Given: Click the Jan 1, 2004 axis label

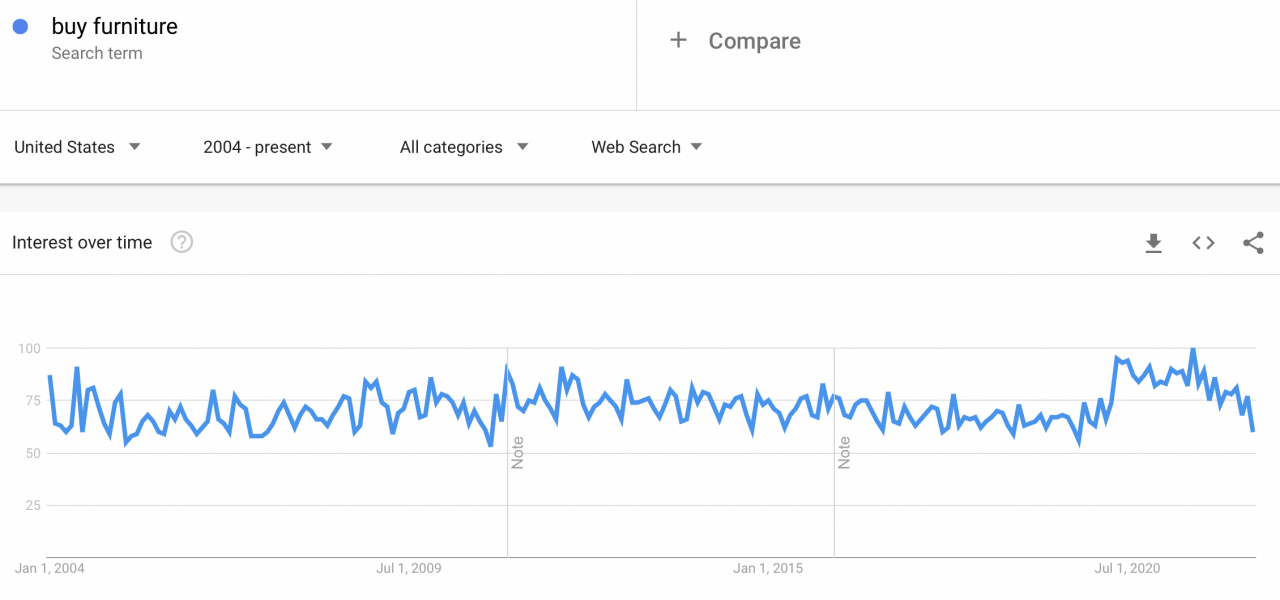Looking at the screenshot, I should (x=50, y=569).
